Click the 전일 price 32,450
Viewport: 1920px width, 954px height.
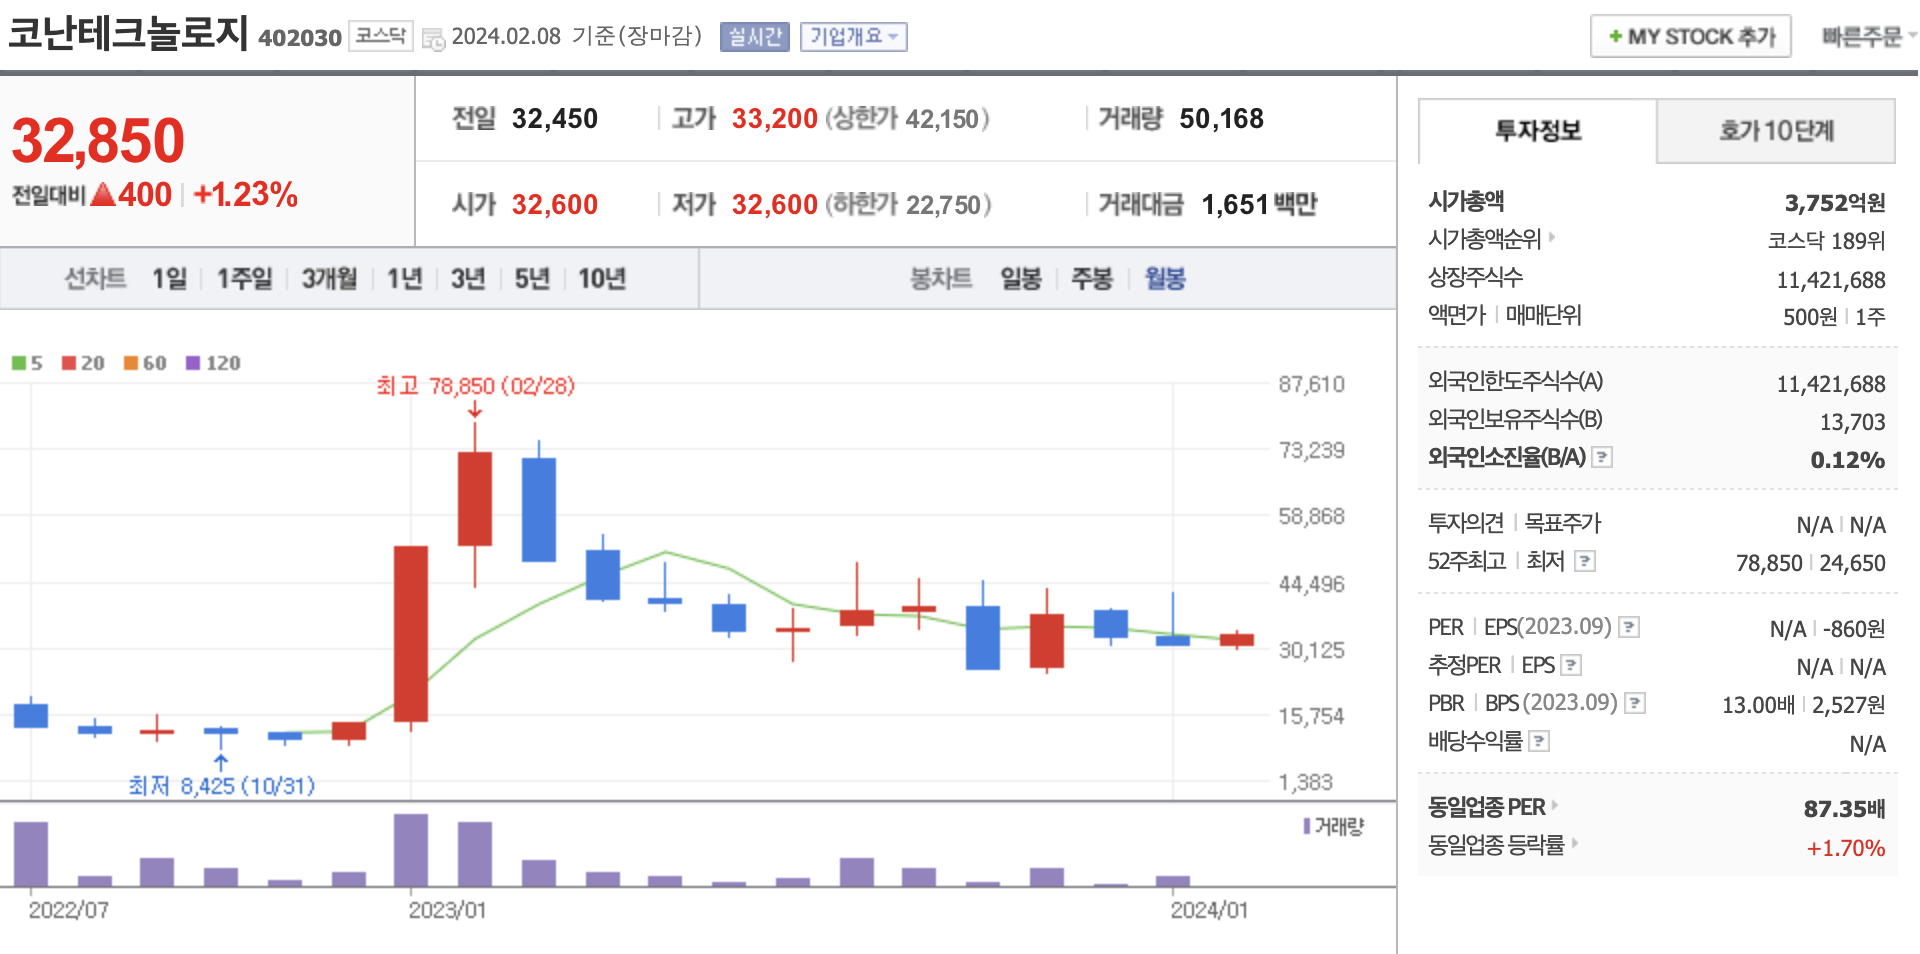click(555, 119)
